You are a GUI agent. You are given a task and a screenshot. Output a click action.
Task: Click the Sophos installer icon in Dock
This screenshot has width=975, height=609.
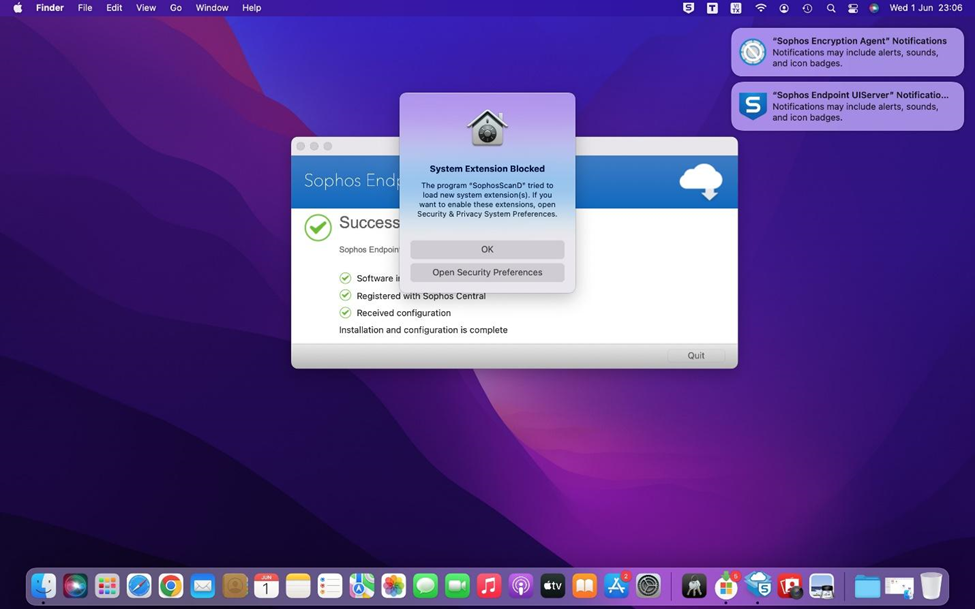pos(758,586)
